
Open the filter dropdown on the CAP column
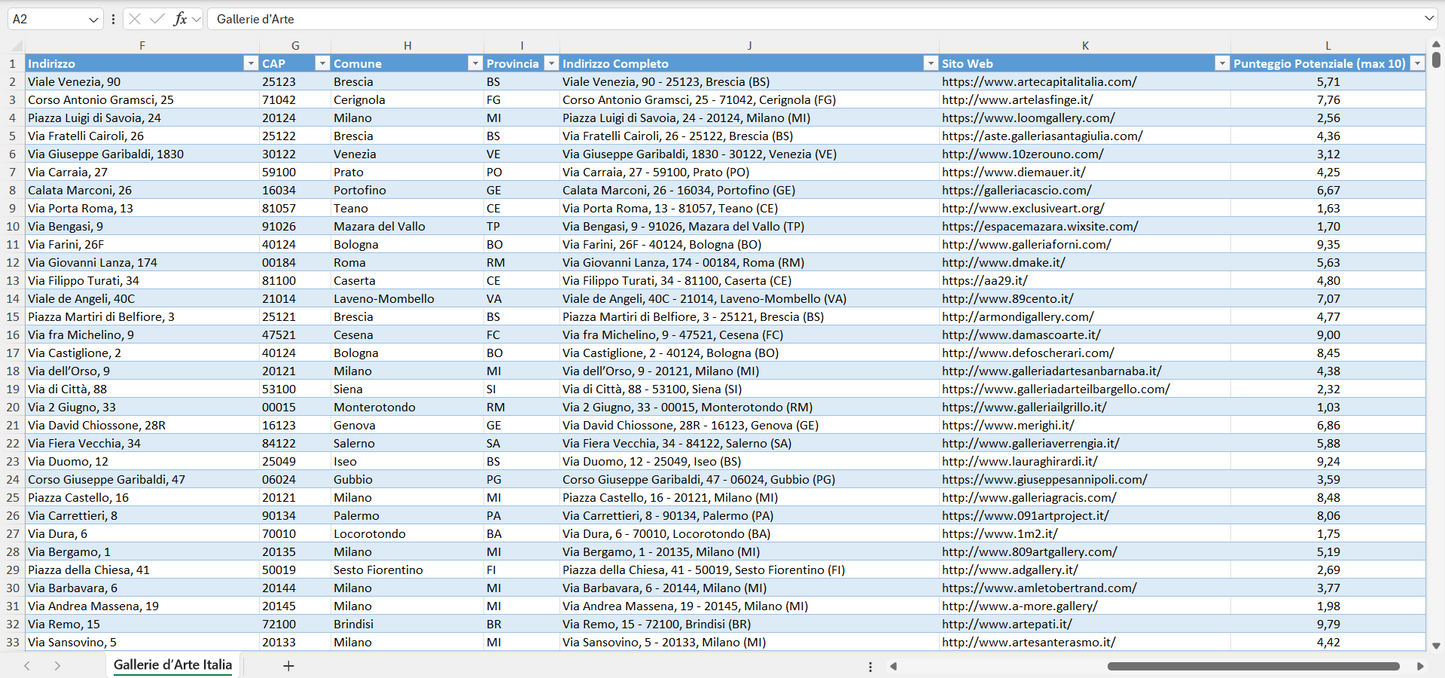322,63
